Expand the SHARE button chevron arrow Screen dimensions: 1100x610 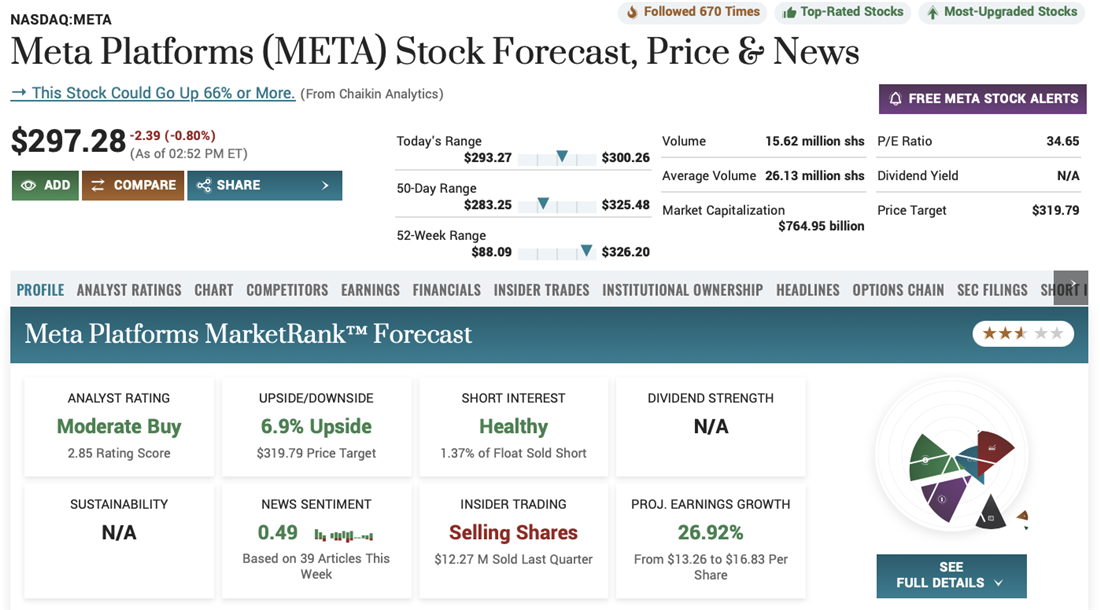325,185
